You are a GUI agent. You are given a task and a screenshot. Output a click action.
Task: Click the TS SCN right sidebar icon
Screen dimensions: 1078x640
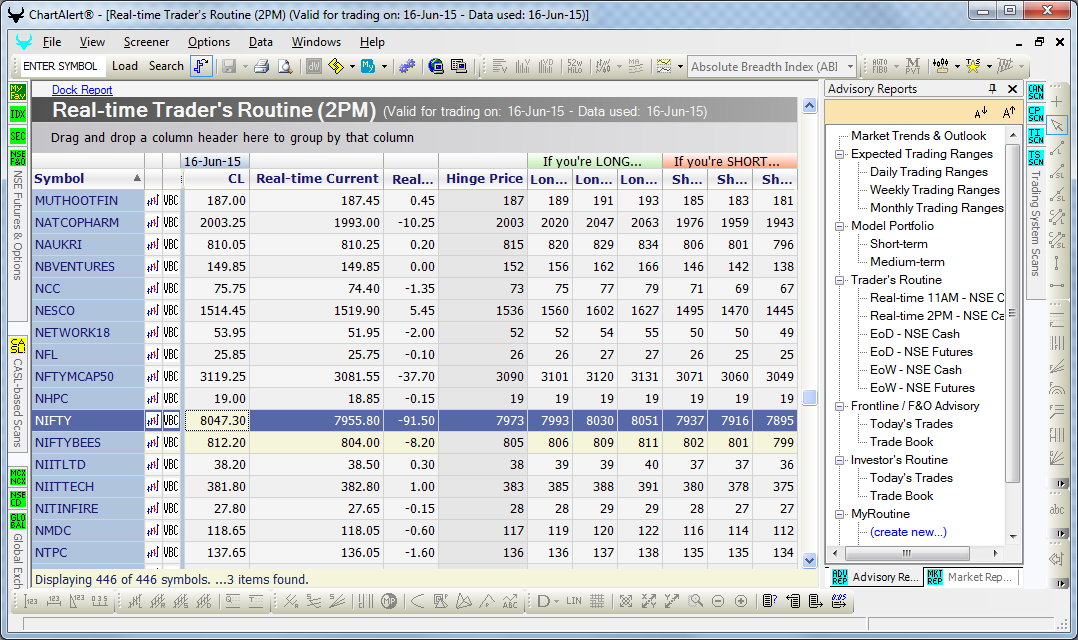pyautogui.click(x=1035, y=158)
